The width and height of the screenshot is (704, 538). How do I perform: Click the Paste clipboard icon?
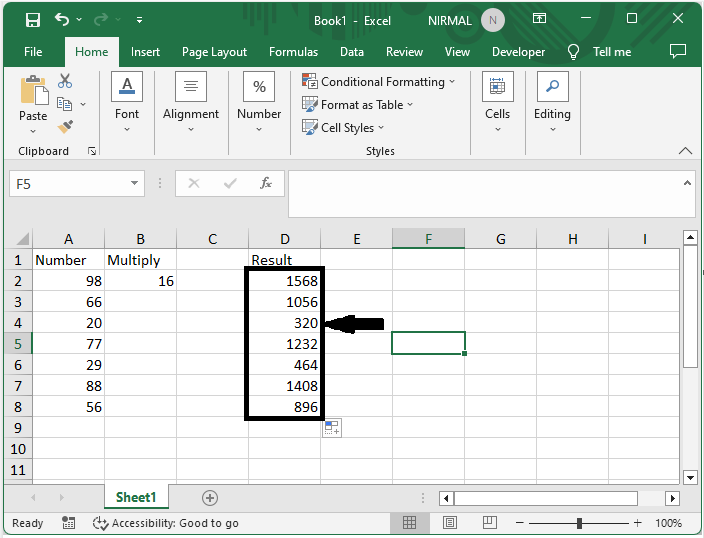coord(33,91)
